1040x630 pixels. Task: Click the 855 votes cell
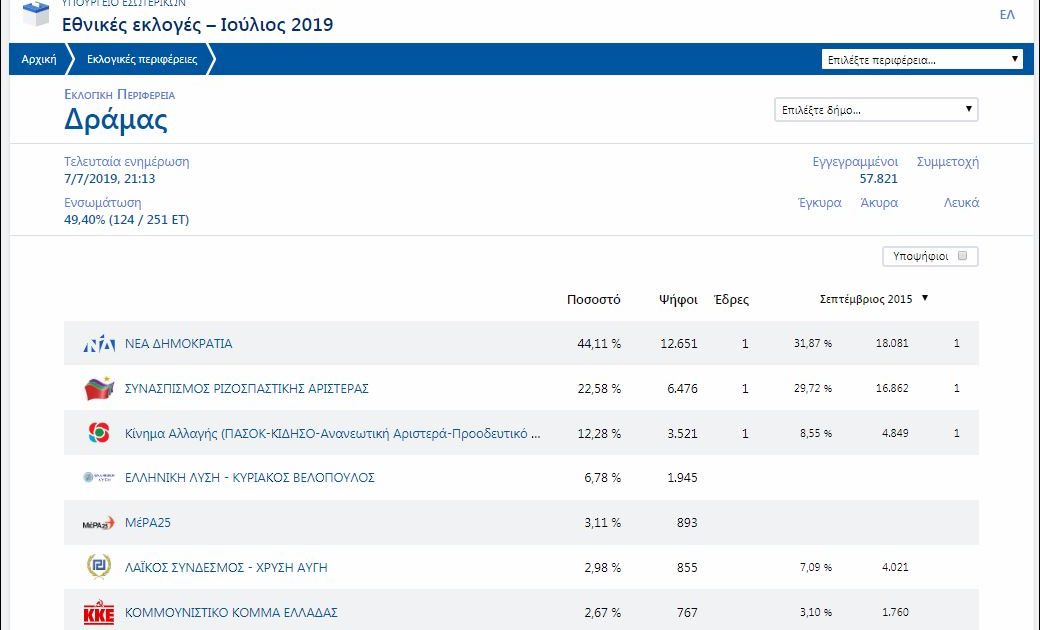coord(687,568)
